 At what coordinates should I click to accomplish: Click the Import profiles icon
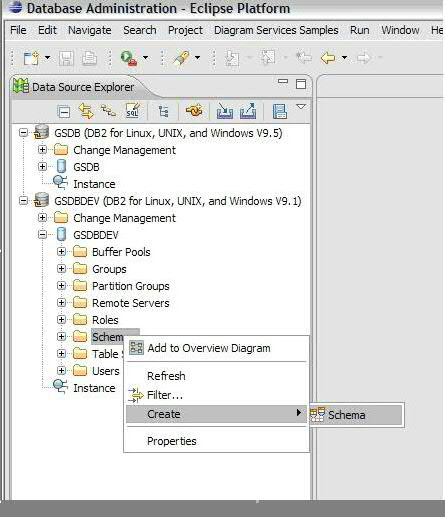(225, 111)
